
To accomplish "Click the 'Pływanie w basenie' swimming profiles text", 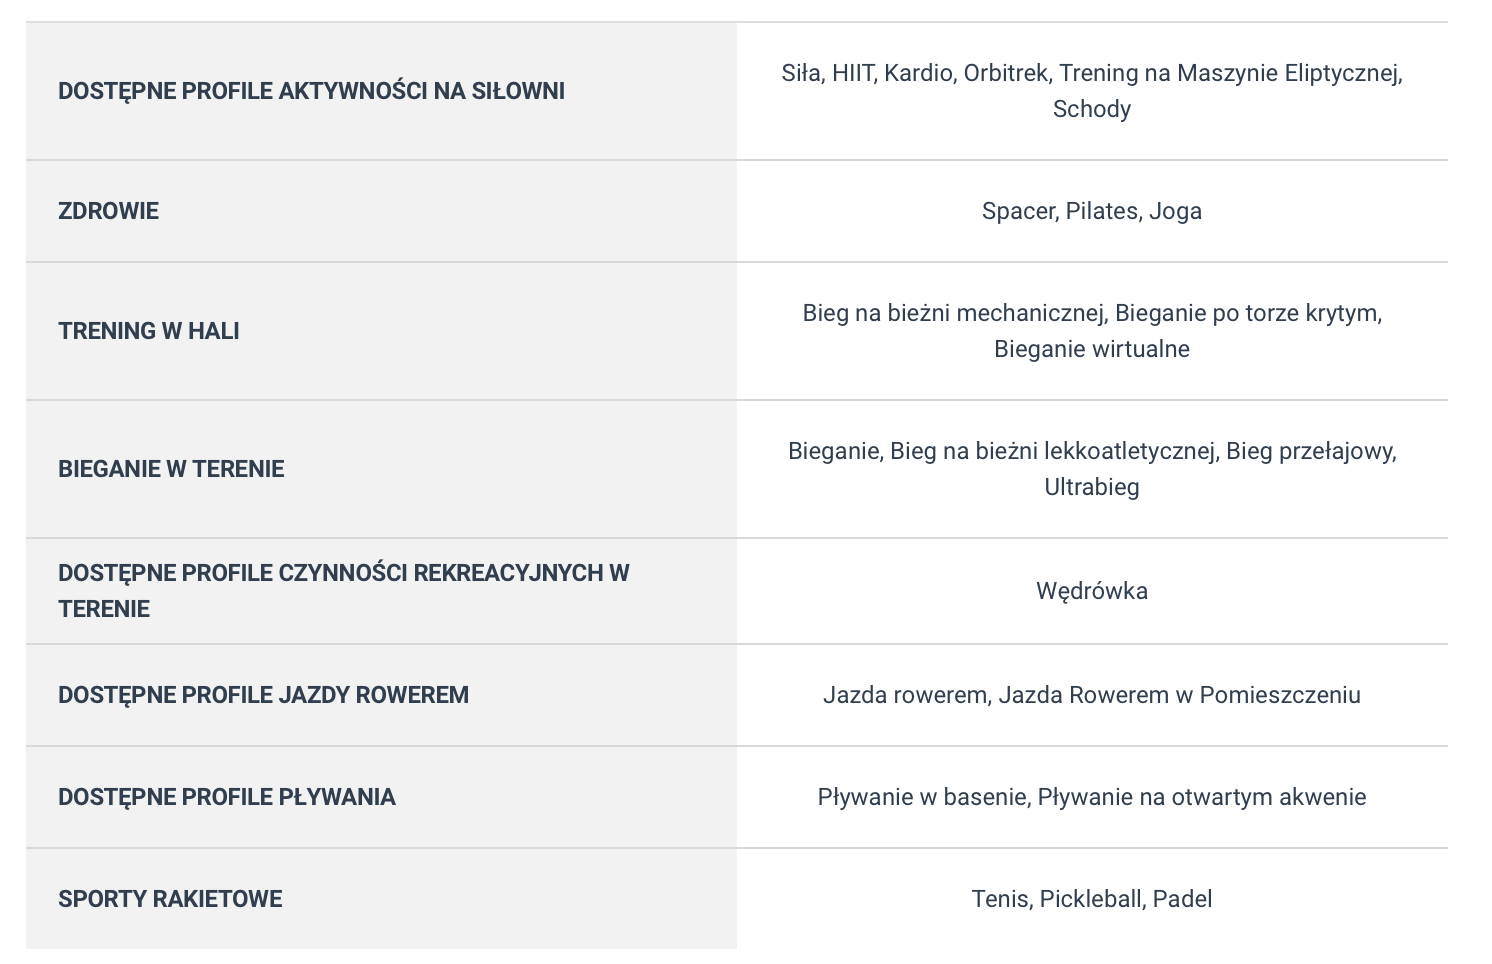I will tap(923, 797).
